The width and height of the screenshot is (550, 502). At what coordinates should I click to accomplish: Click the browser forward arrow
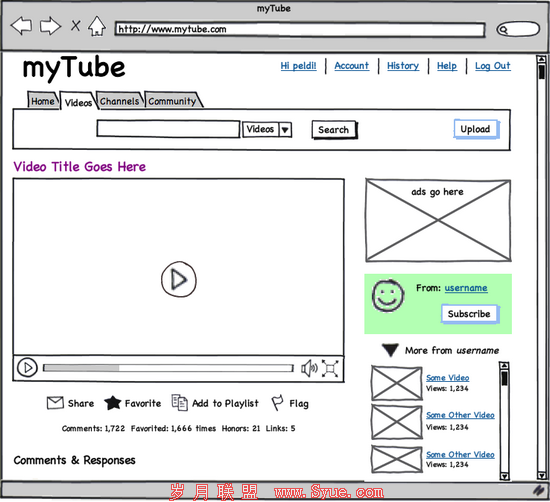pyautogui.click(x=50, y=26)
